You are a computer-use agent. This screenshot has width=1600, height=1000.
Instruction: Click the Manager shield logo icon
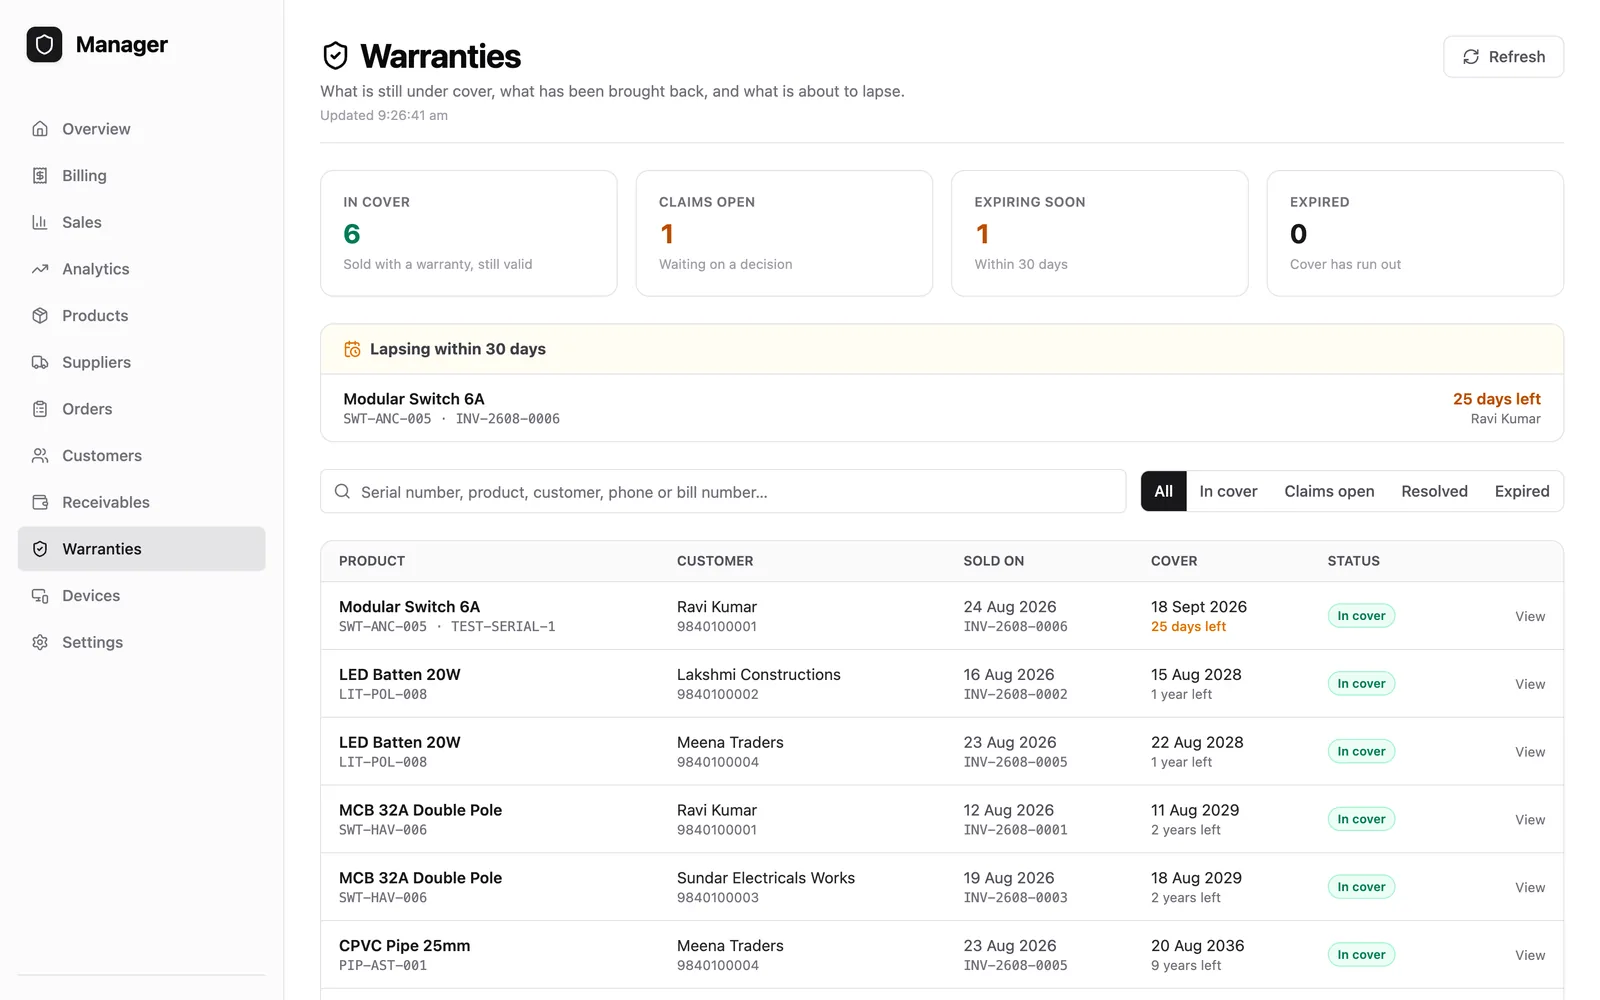(x=44, y=44)
